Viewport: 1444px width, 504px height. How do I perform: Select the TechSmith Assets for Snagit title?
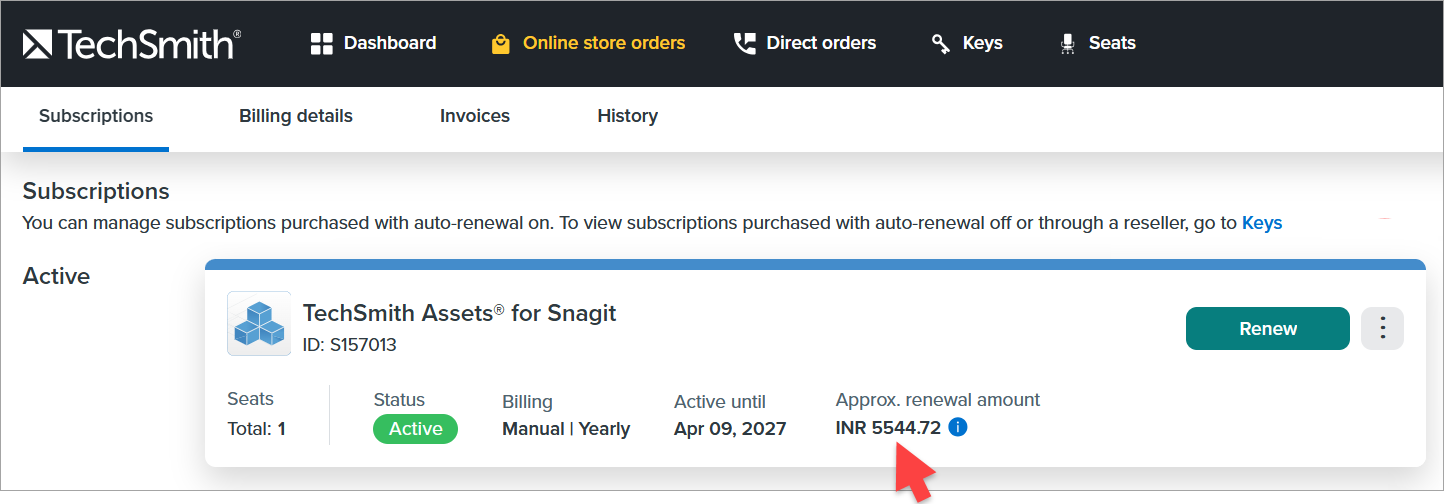coord(459,313)
